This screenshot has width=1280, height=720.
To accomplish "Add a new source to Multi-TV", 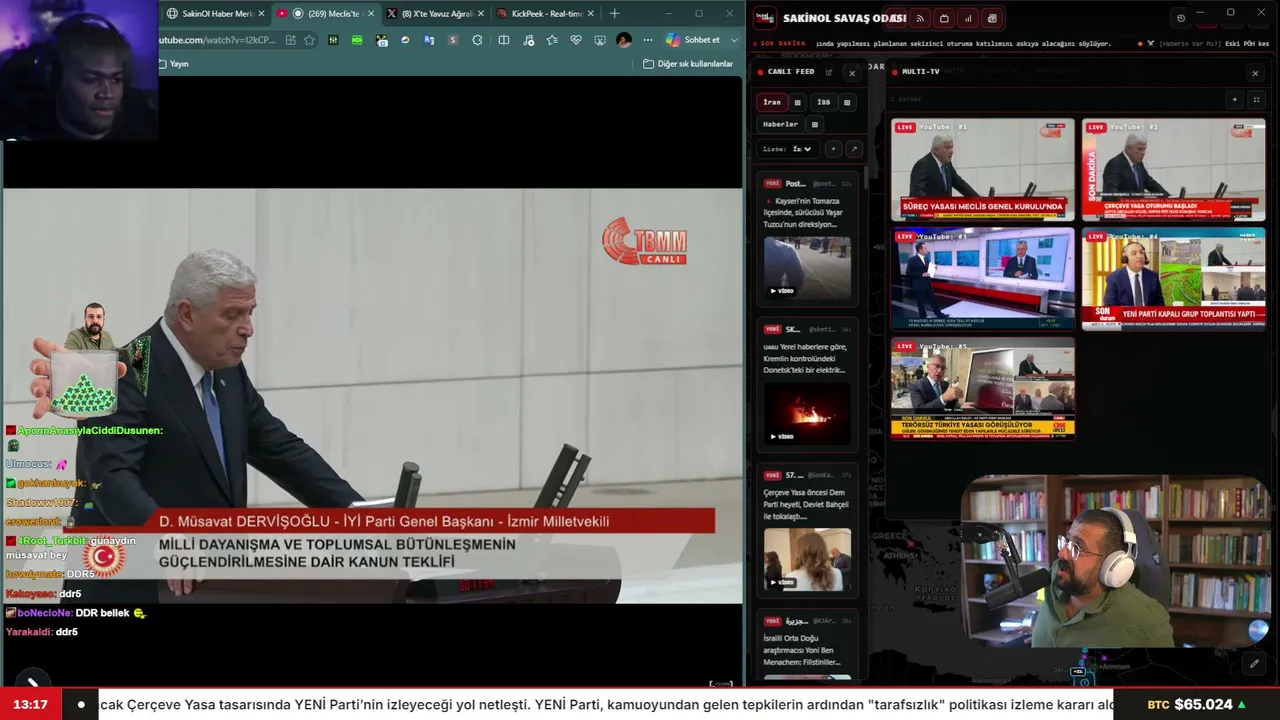I will pyautogui.click(x=1235, y=100).
